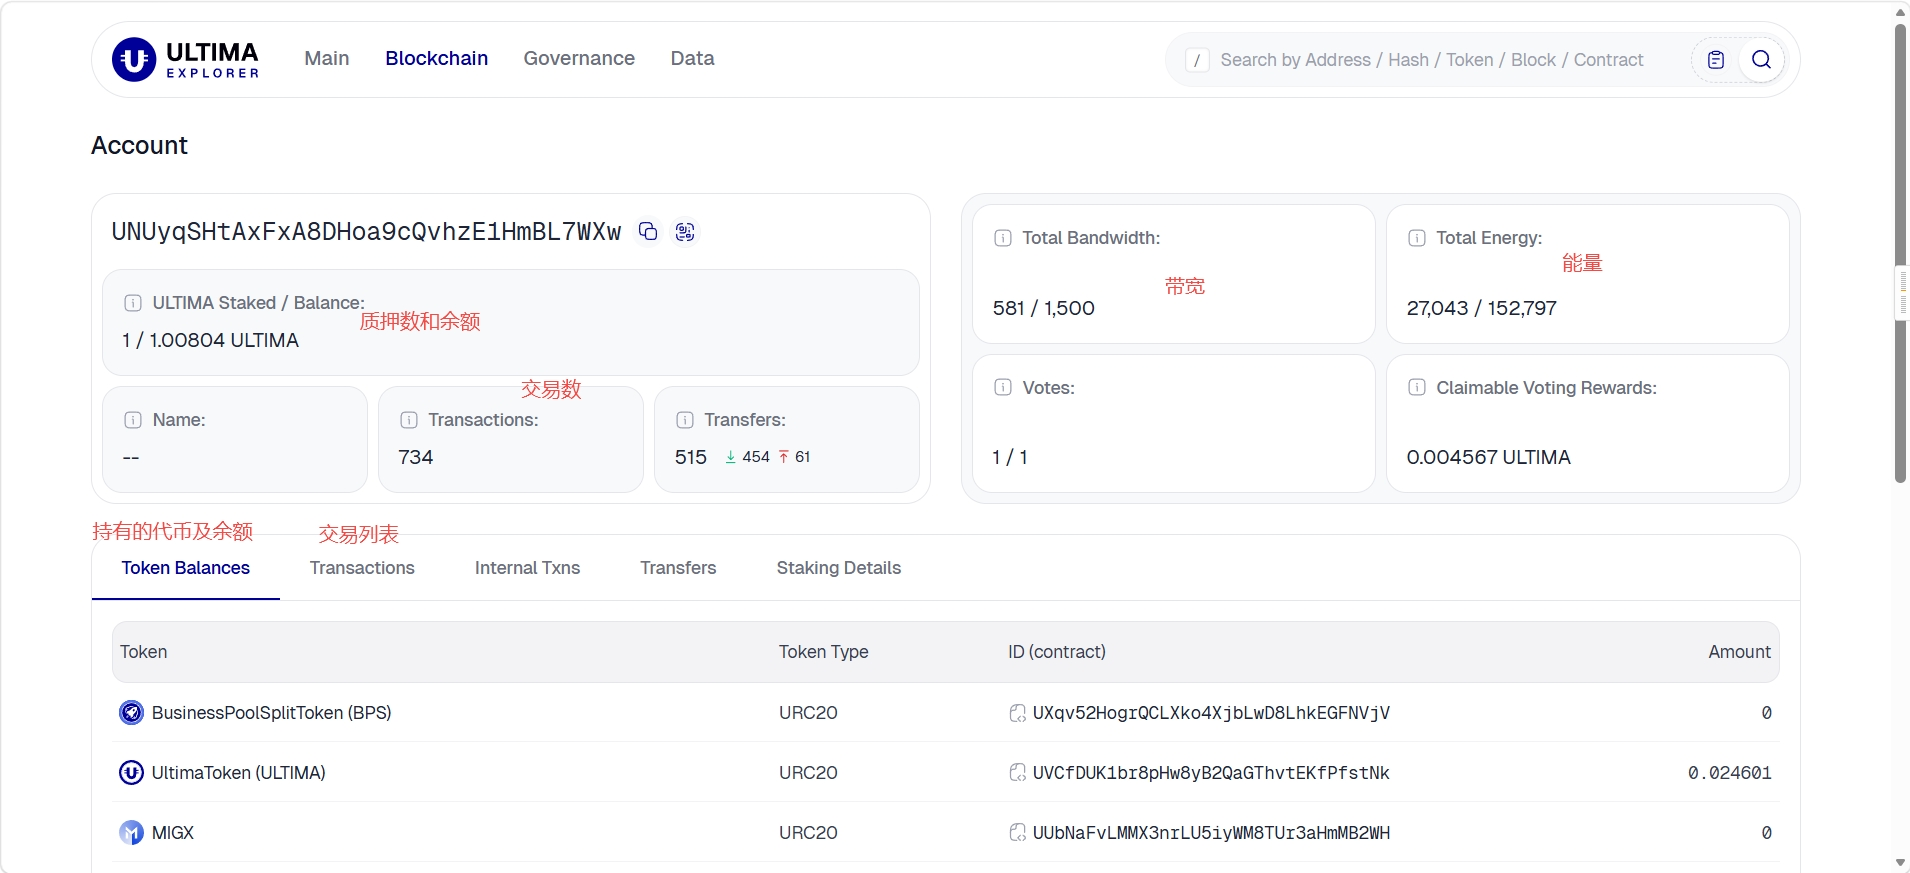
Task: Click the scrollbar down arrow
Action: click(x=1900, y=862)
